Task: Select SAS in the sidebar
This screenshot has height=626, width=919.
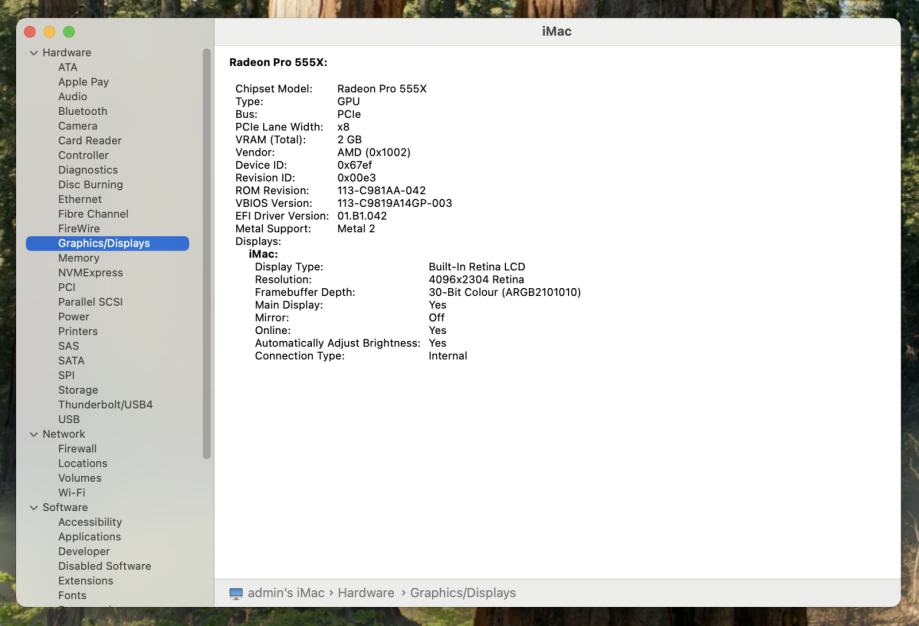Action: click(68, 346)
